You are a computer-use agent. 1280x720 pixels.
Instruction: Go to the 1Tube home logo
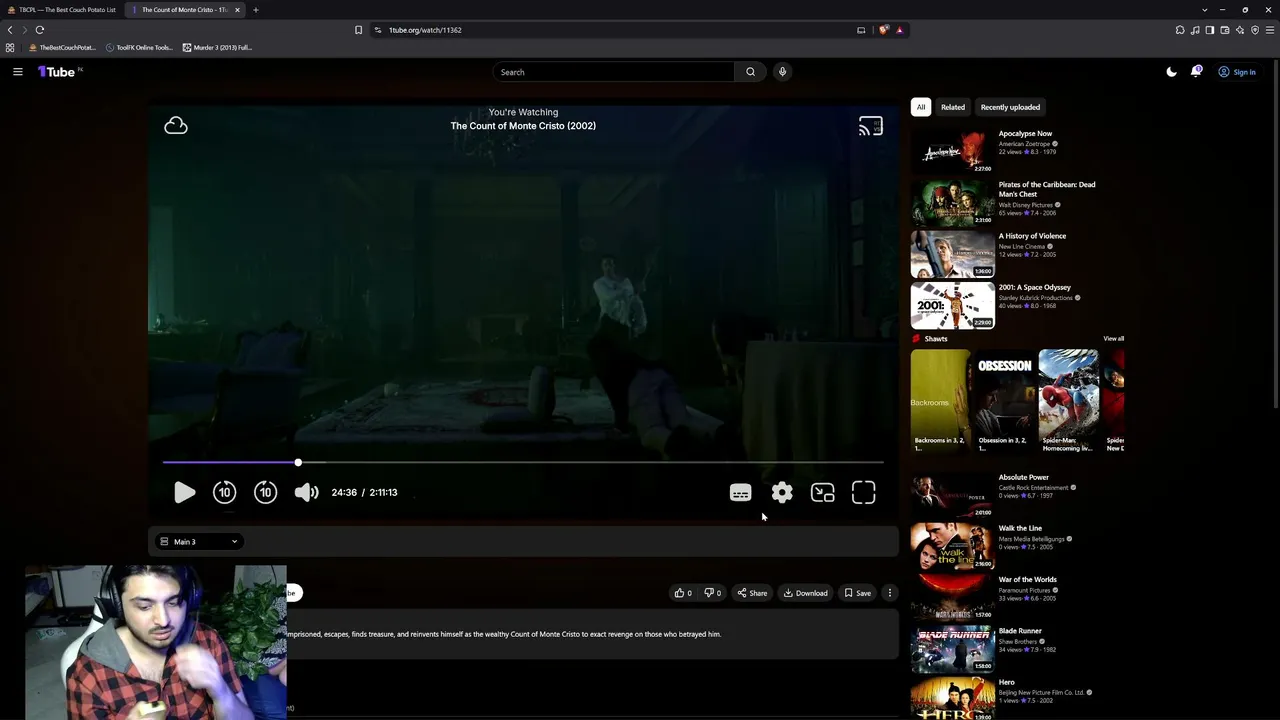[57, 72]
